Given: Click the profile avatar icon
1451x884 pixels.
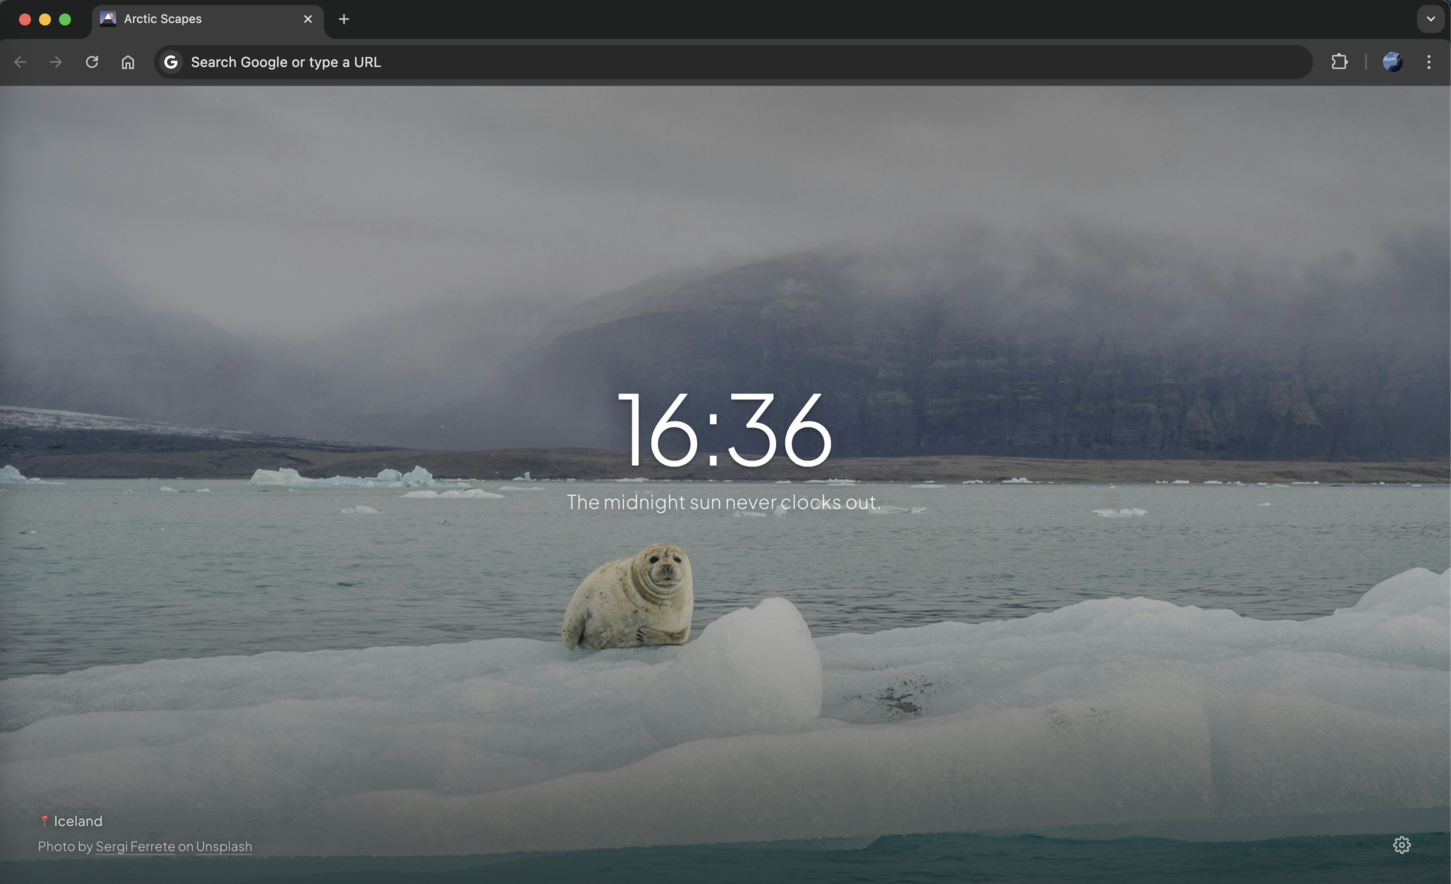Looking at the screenshot, I should coord(1392,62).
